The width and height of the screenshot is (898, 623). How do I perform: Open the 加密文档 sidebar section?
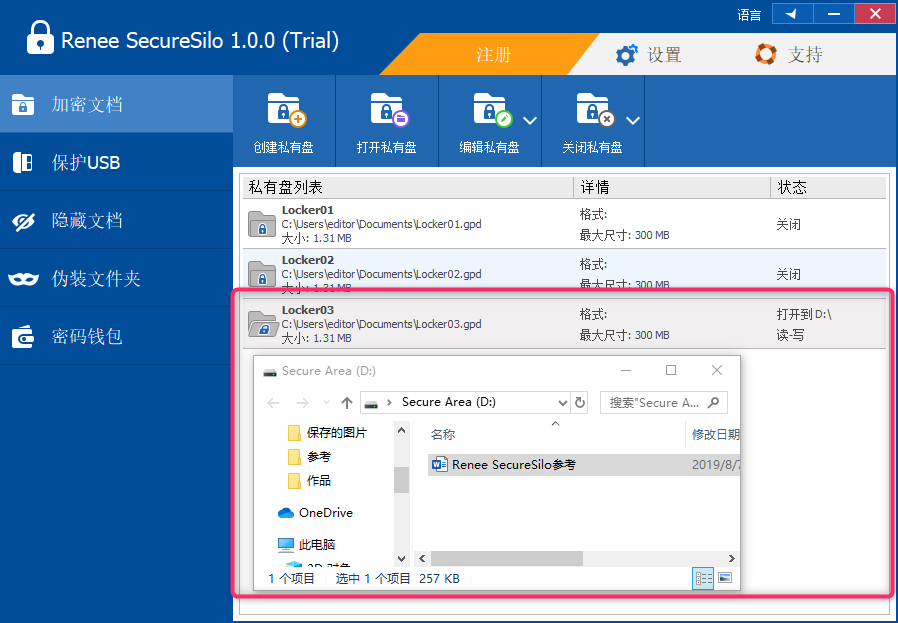point(116,104)
